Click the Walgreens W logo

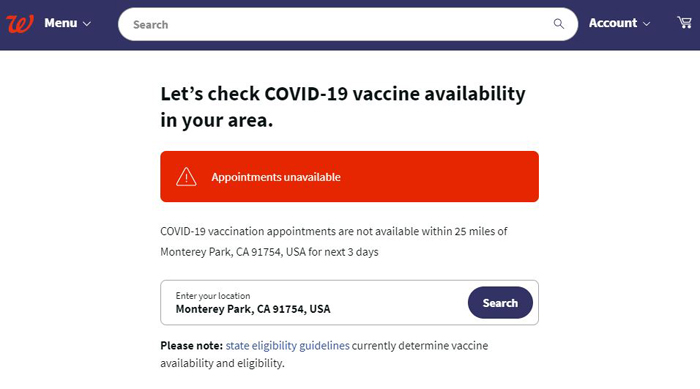(20, 24)
